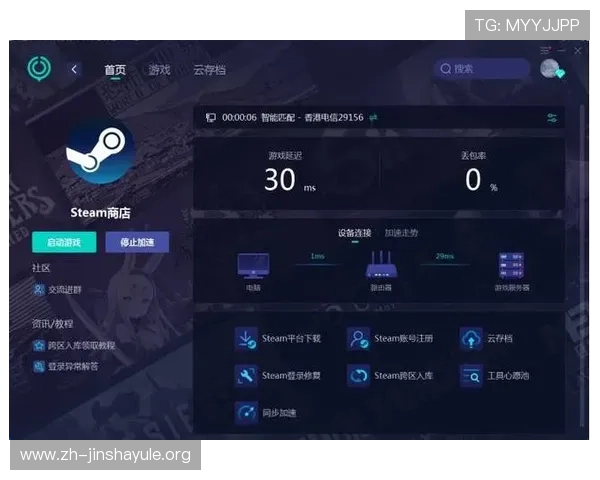Click the 电脑 computer icon
Viewport: 600px width, 480px height.
click(253, 265)
